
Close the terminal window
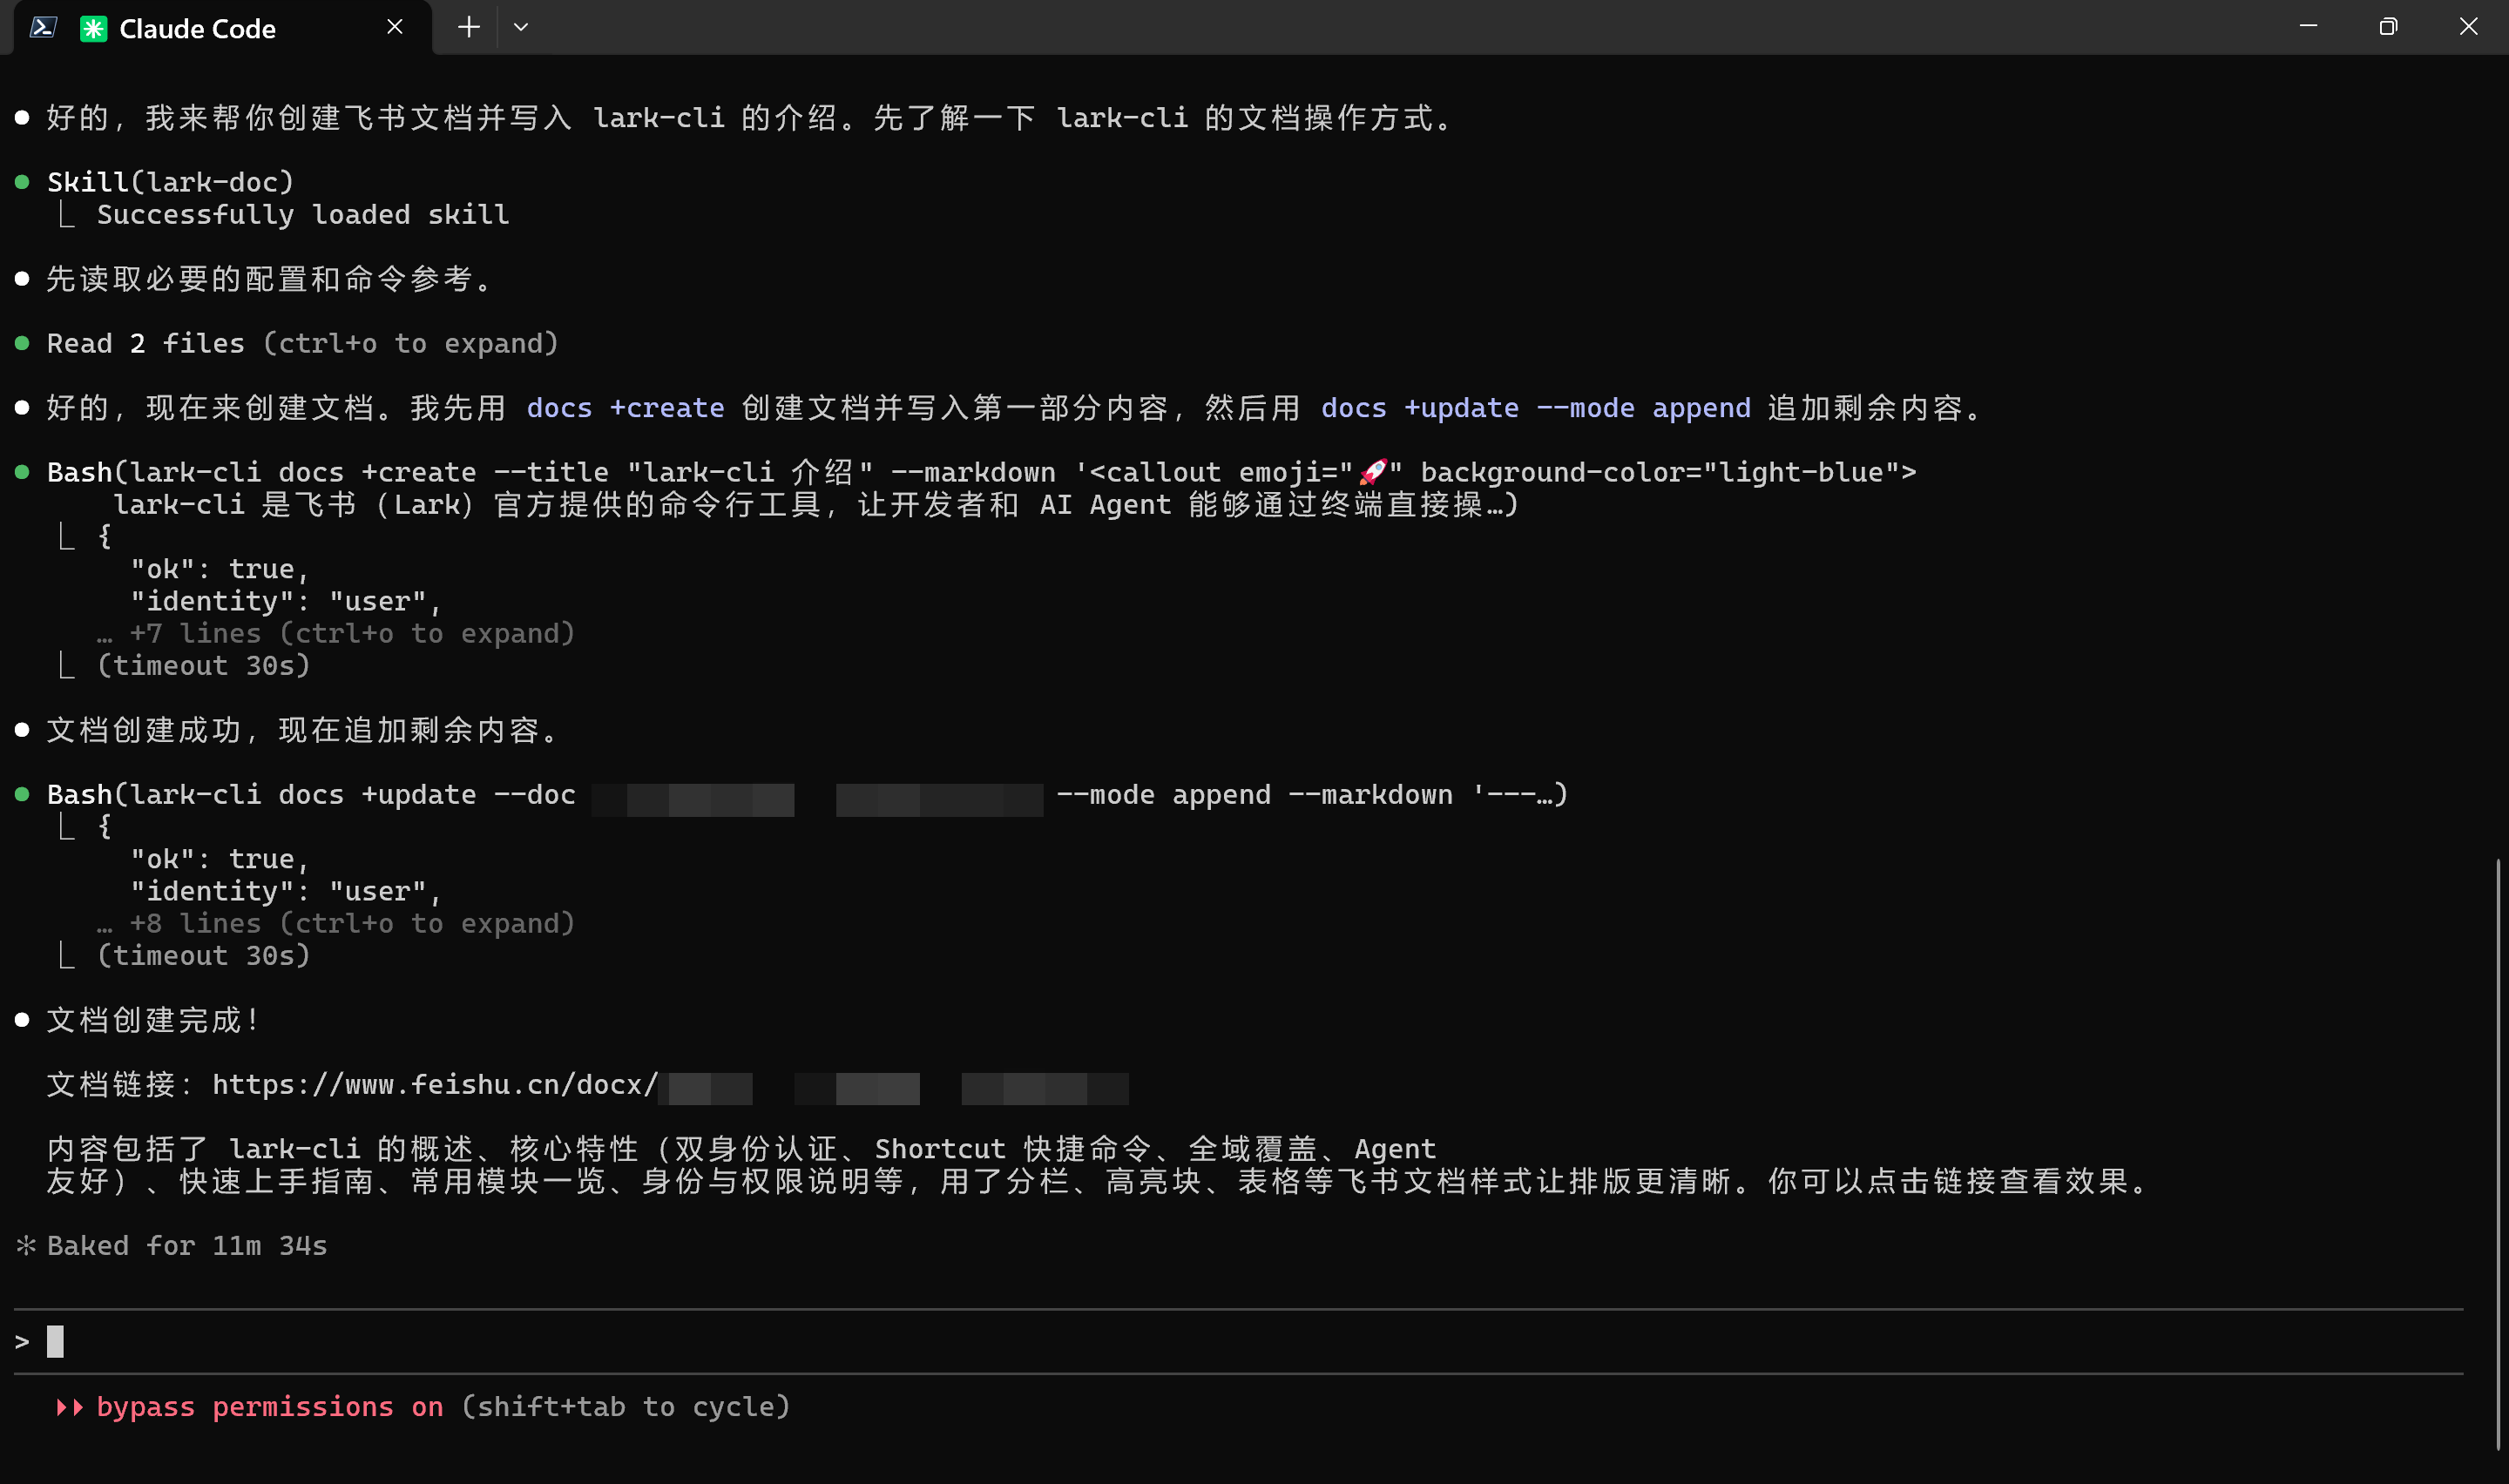click(x=2468, y=26)
